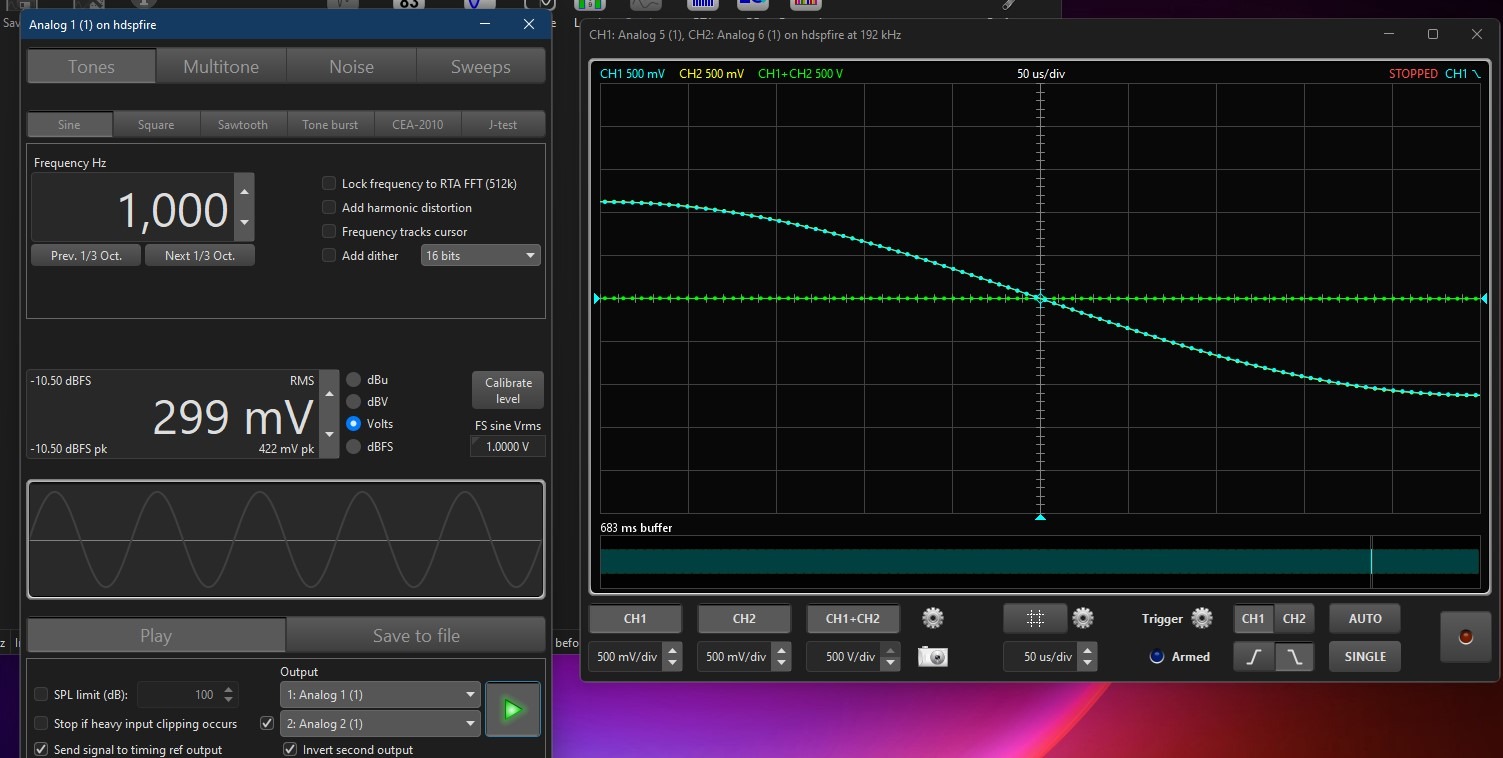
Task: Enable SPL limit (dB) checkbox
Action: [41, 694]
